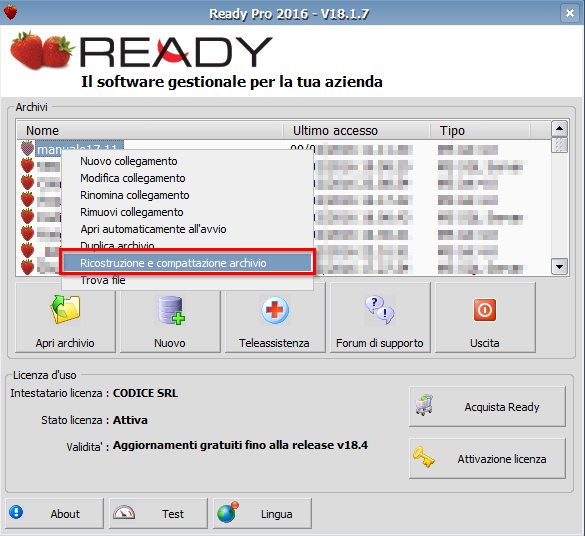Click the globe icon on Lingua button
Image resolution: width=585 pixels, height=536 pixels.
(x=228, y=513)
